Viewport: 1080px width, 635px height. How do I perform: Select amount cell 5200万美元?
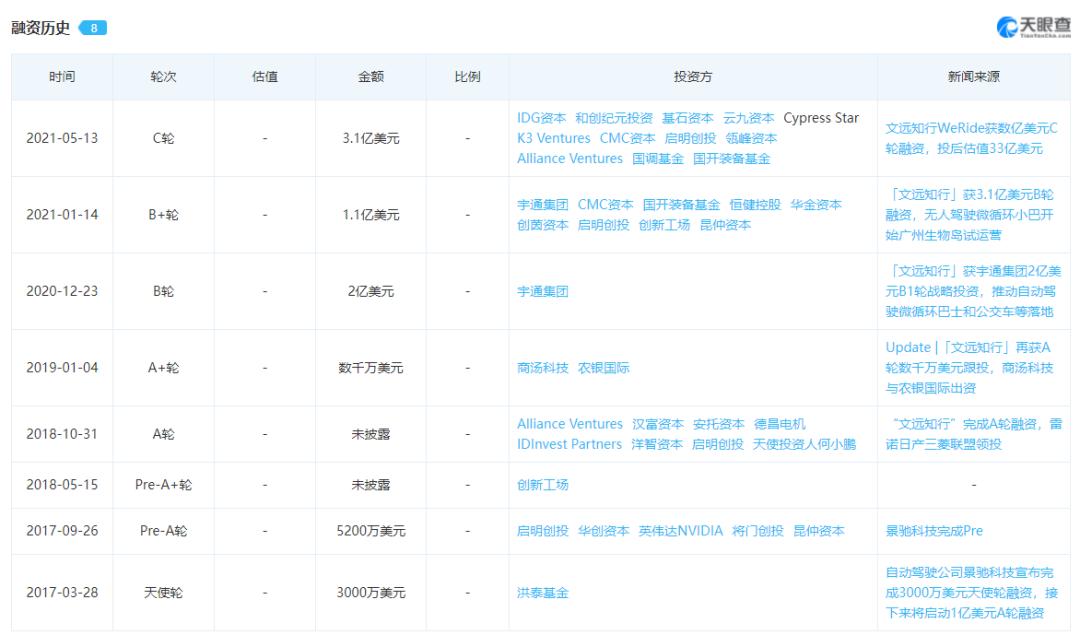click(371, 531)
